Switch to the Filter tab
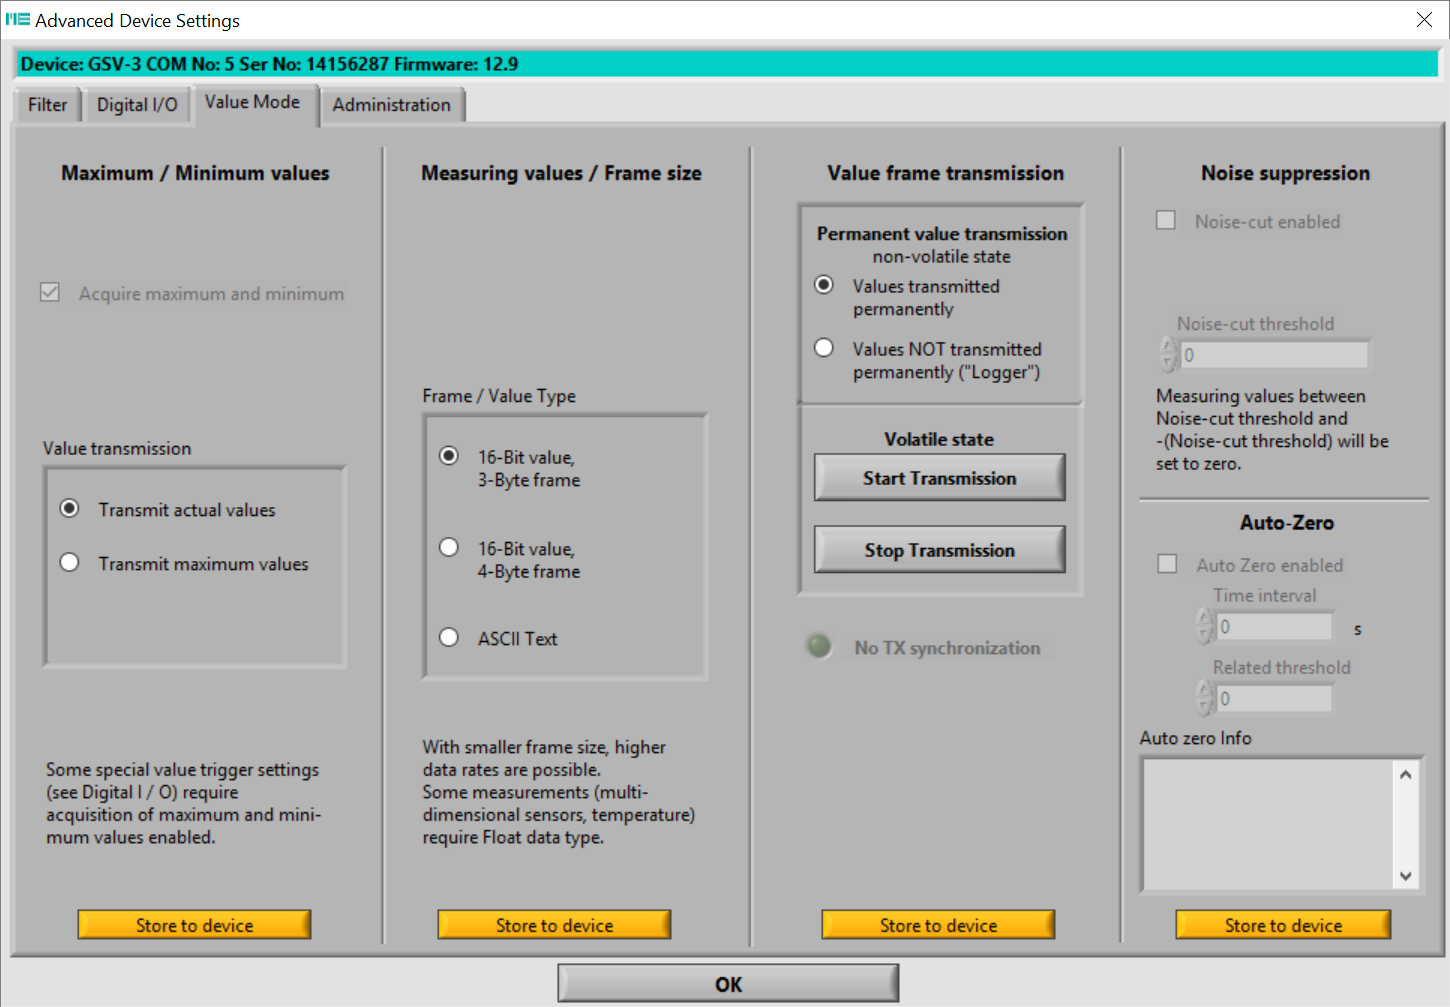 tap(47, 105)
